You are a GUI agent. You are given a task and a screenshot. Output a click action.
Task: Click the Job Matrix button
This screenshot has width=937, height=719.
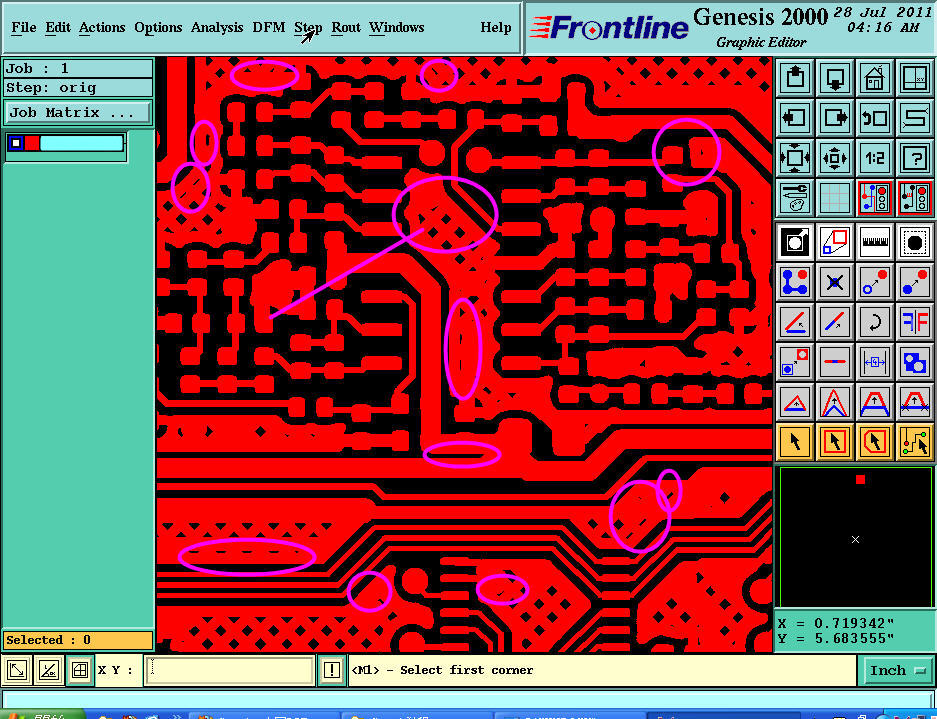point(78,112)
